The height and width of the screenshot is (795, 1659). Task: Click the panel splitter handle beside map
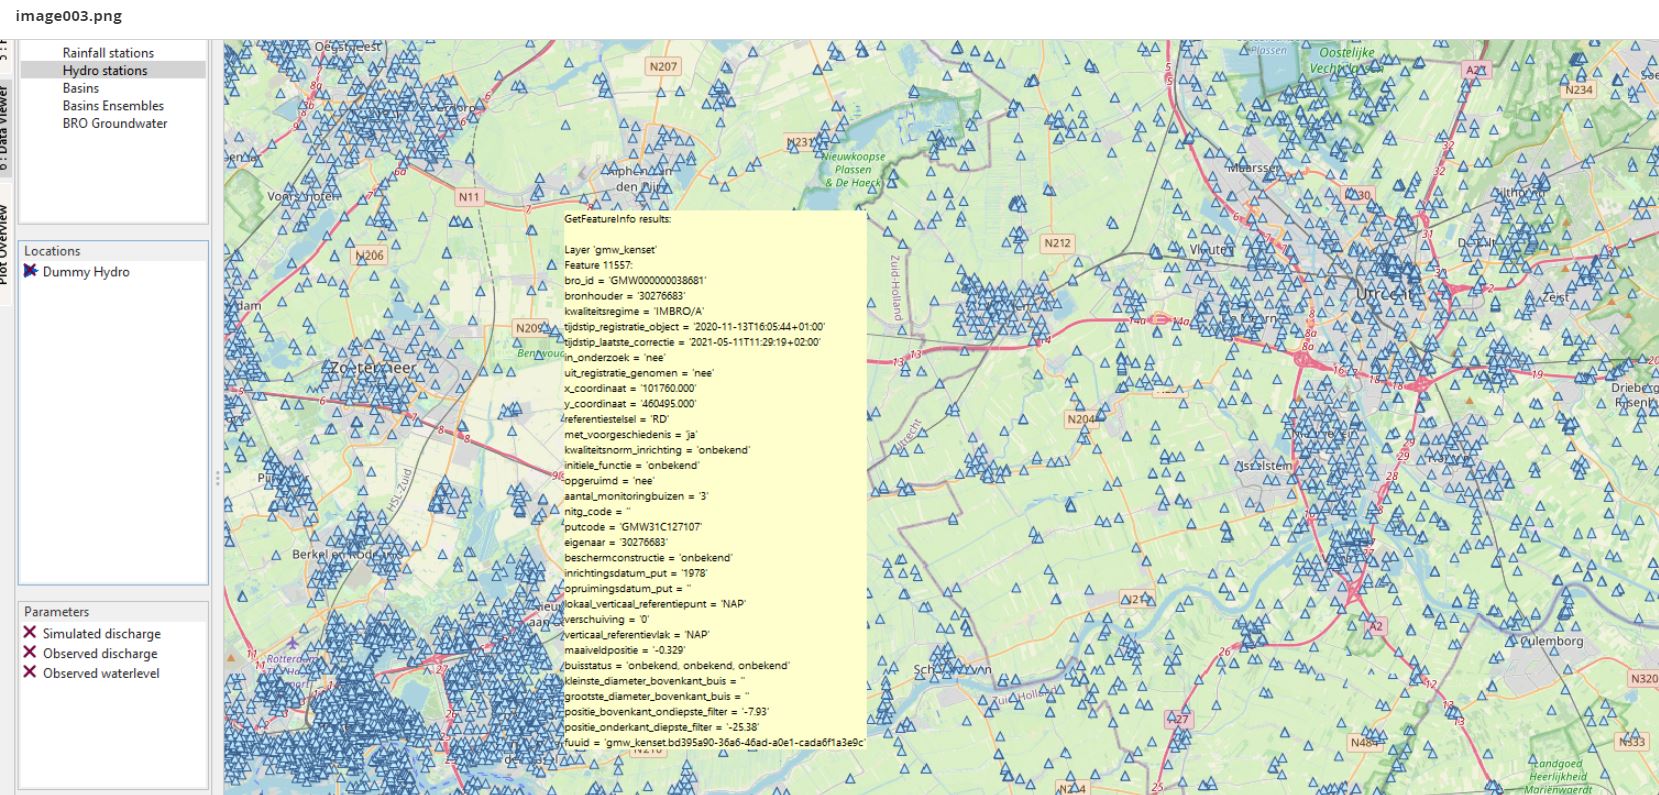click(216, 478)
